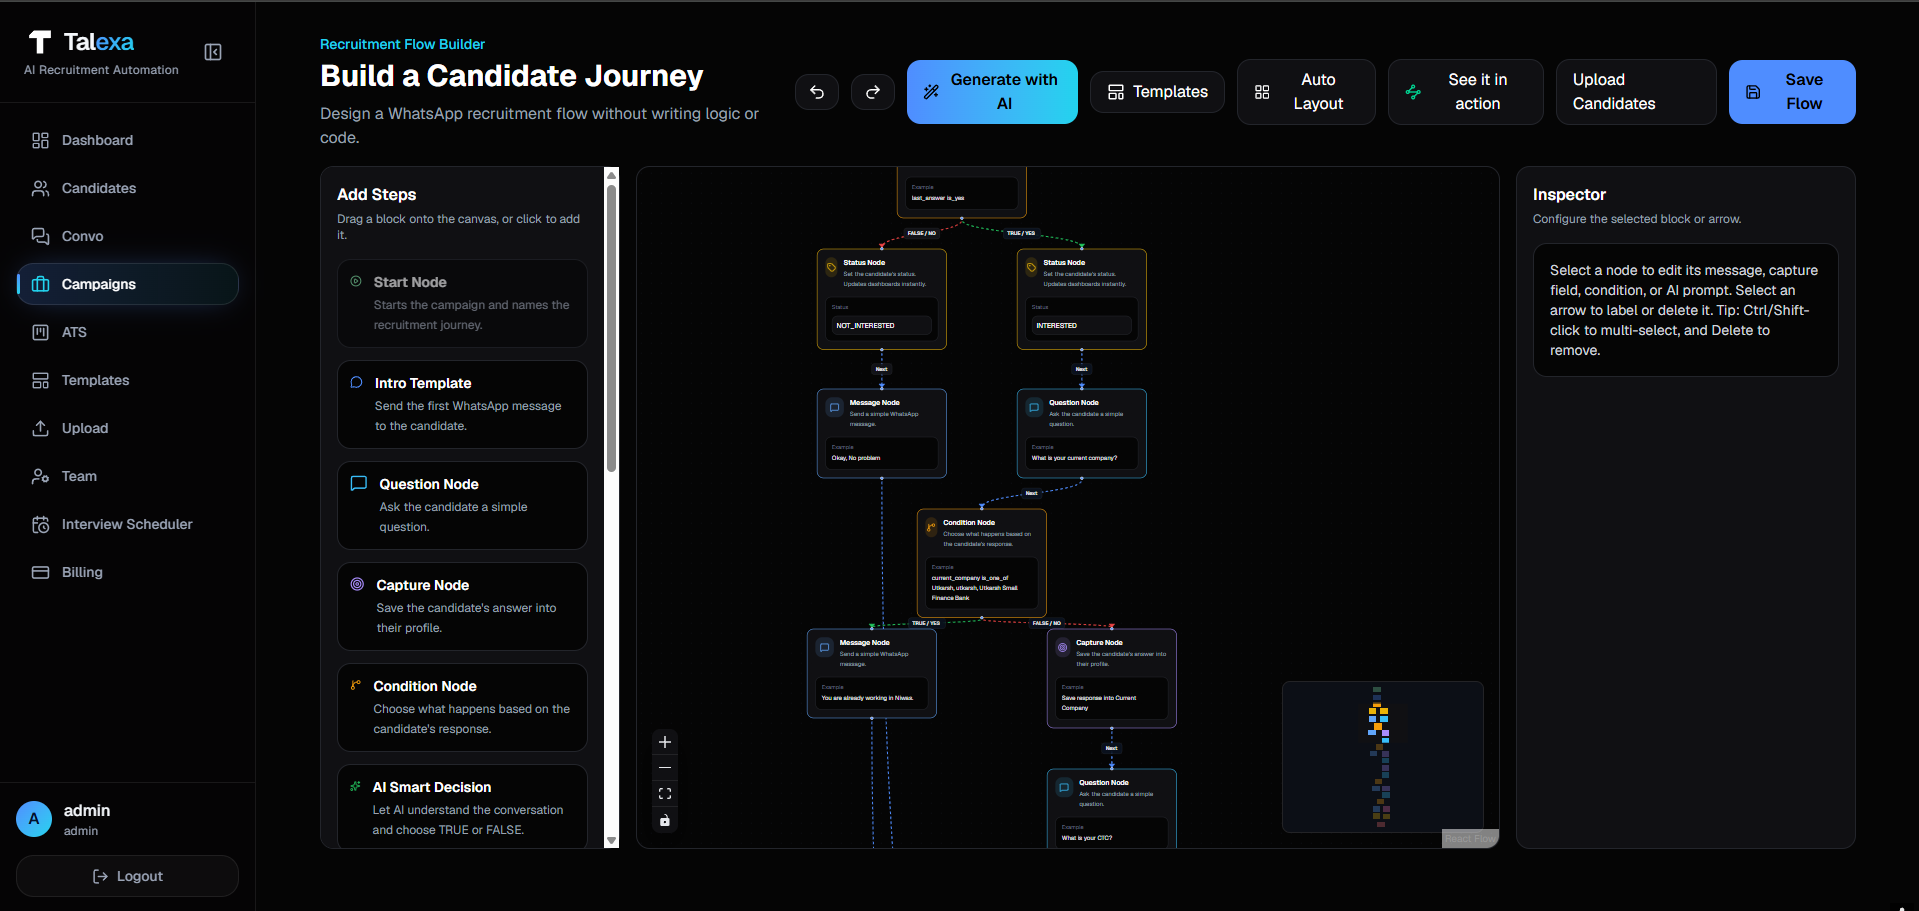Open Interview Scheduler page
Viewport: 1919px width, 911px height.
coord(128,524)
